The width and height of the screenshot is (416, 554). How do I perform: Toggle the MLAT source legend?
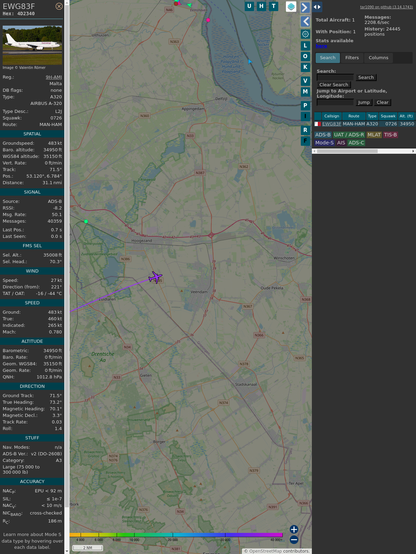pos(374,135)
